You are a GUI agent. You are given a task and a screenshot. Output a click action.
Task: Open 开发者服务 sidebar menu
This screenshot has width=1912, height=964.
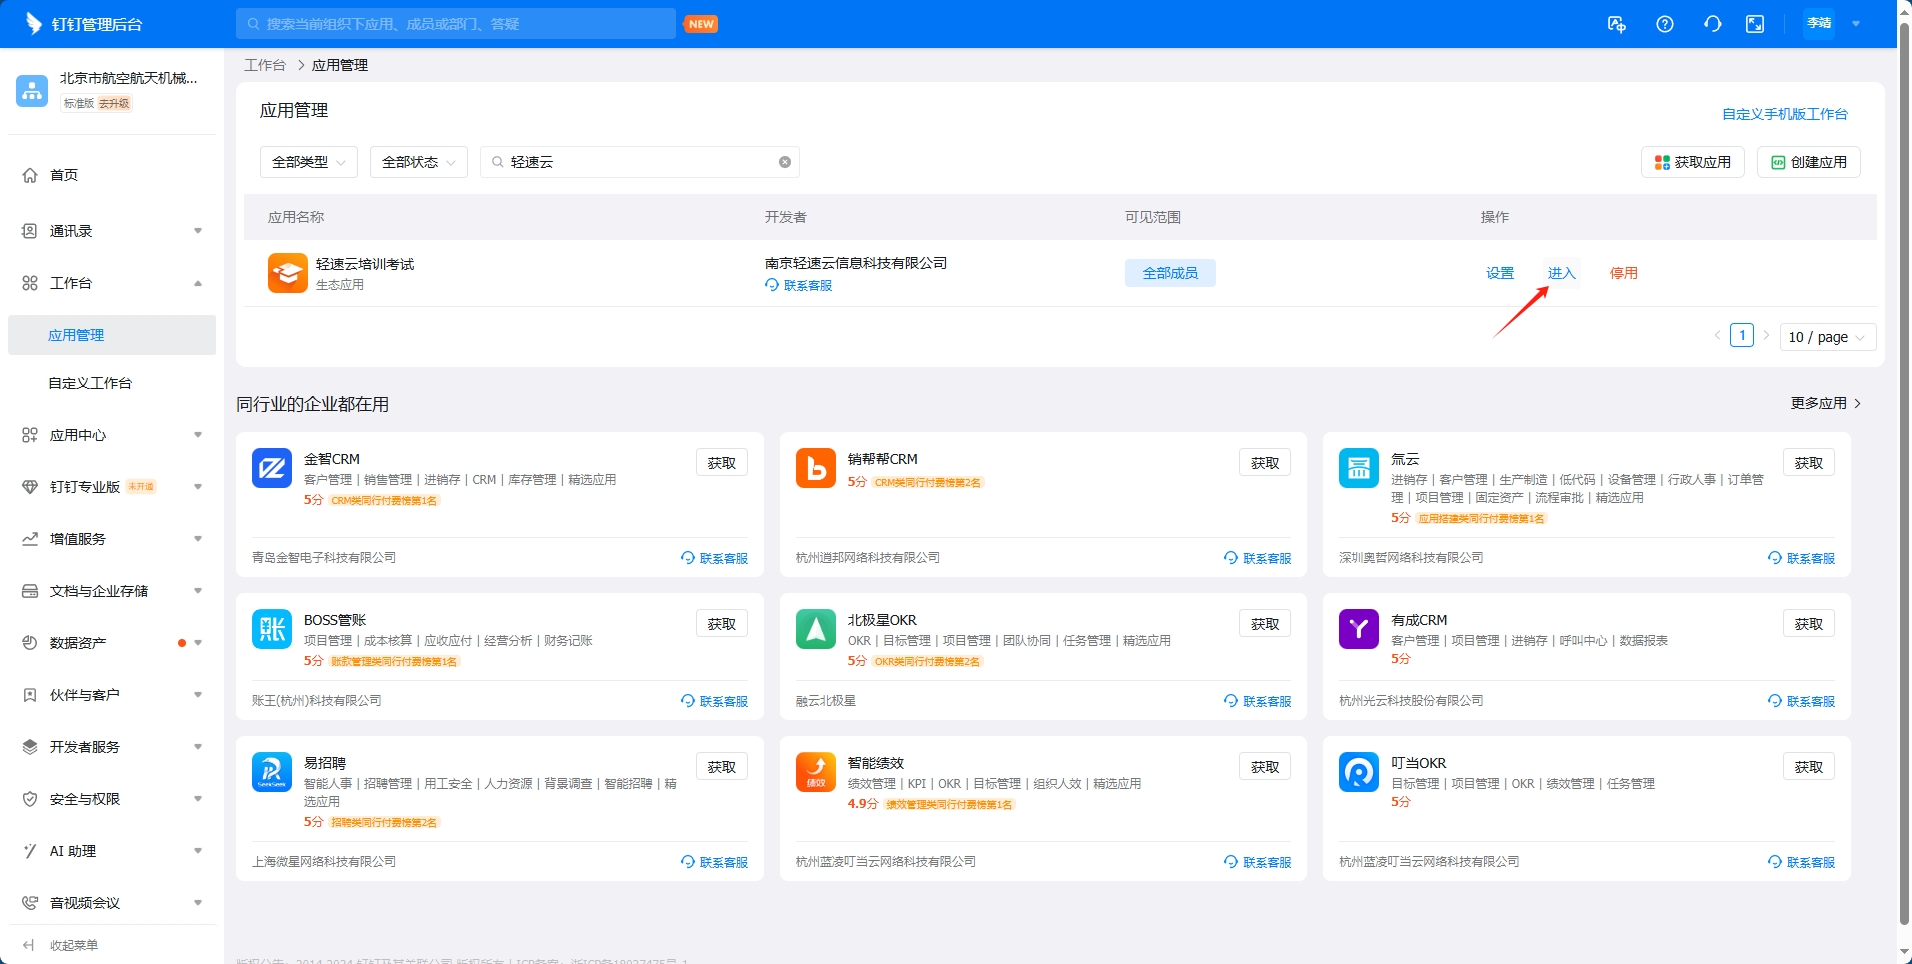(112, 747)
